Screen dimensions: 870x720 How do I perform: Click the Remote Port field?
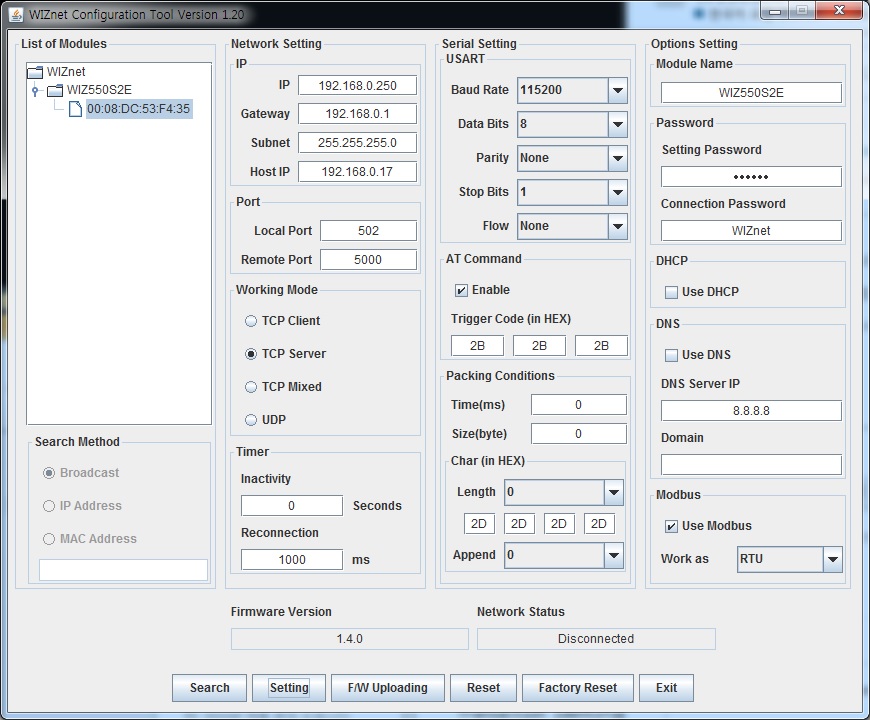(x=368, y=260)
